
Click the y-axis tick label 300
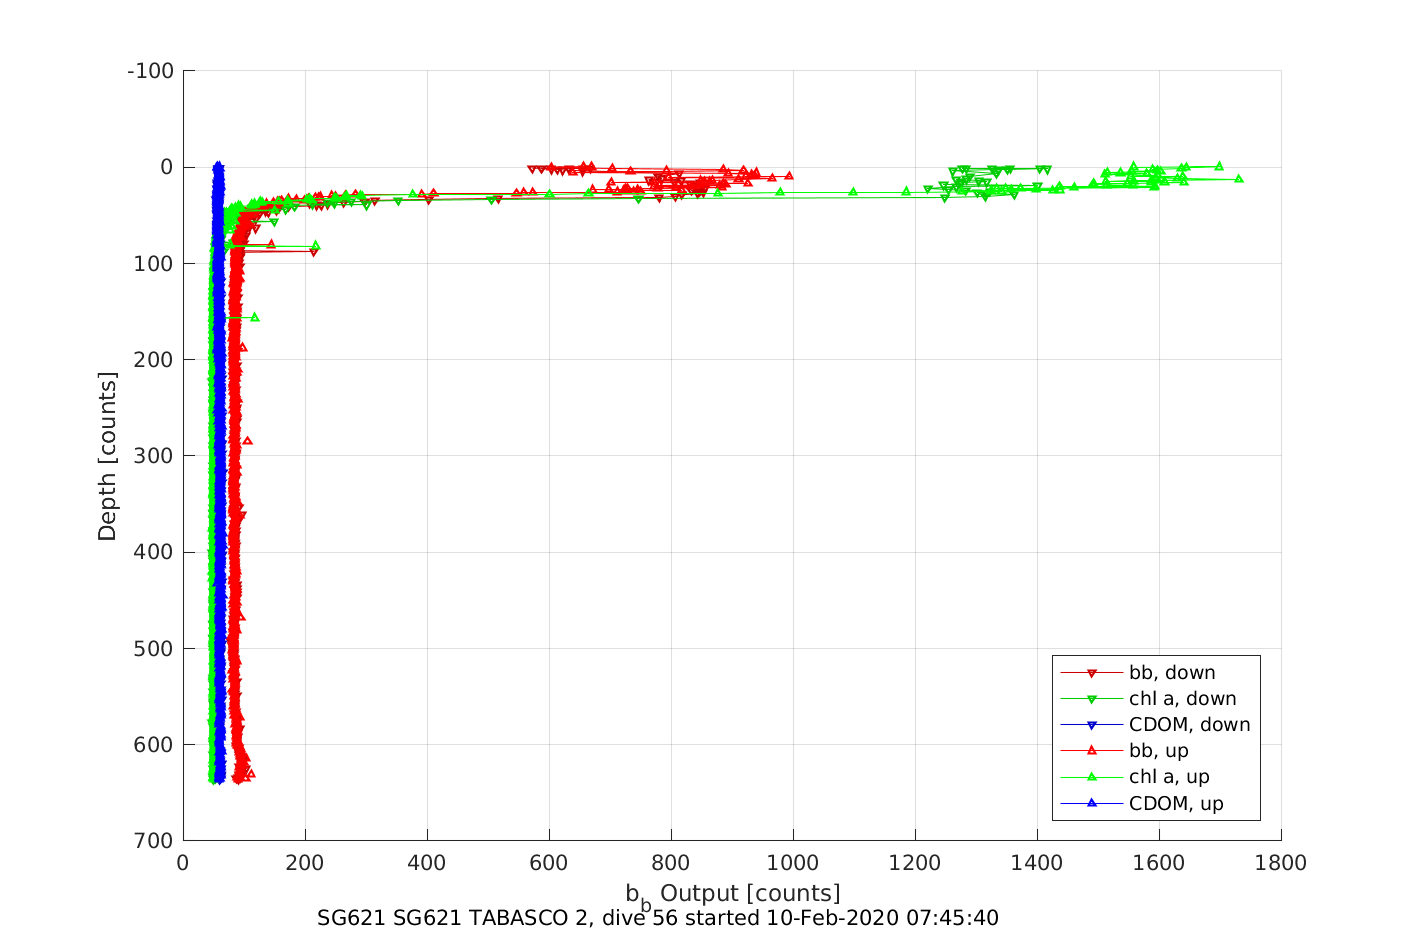(x=154, y=456)
